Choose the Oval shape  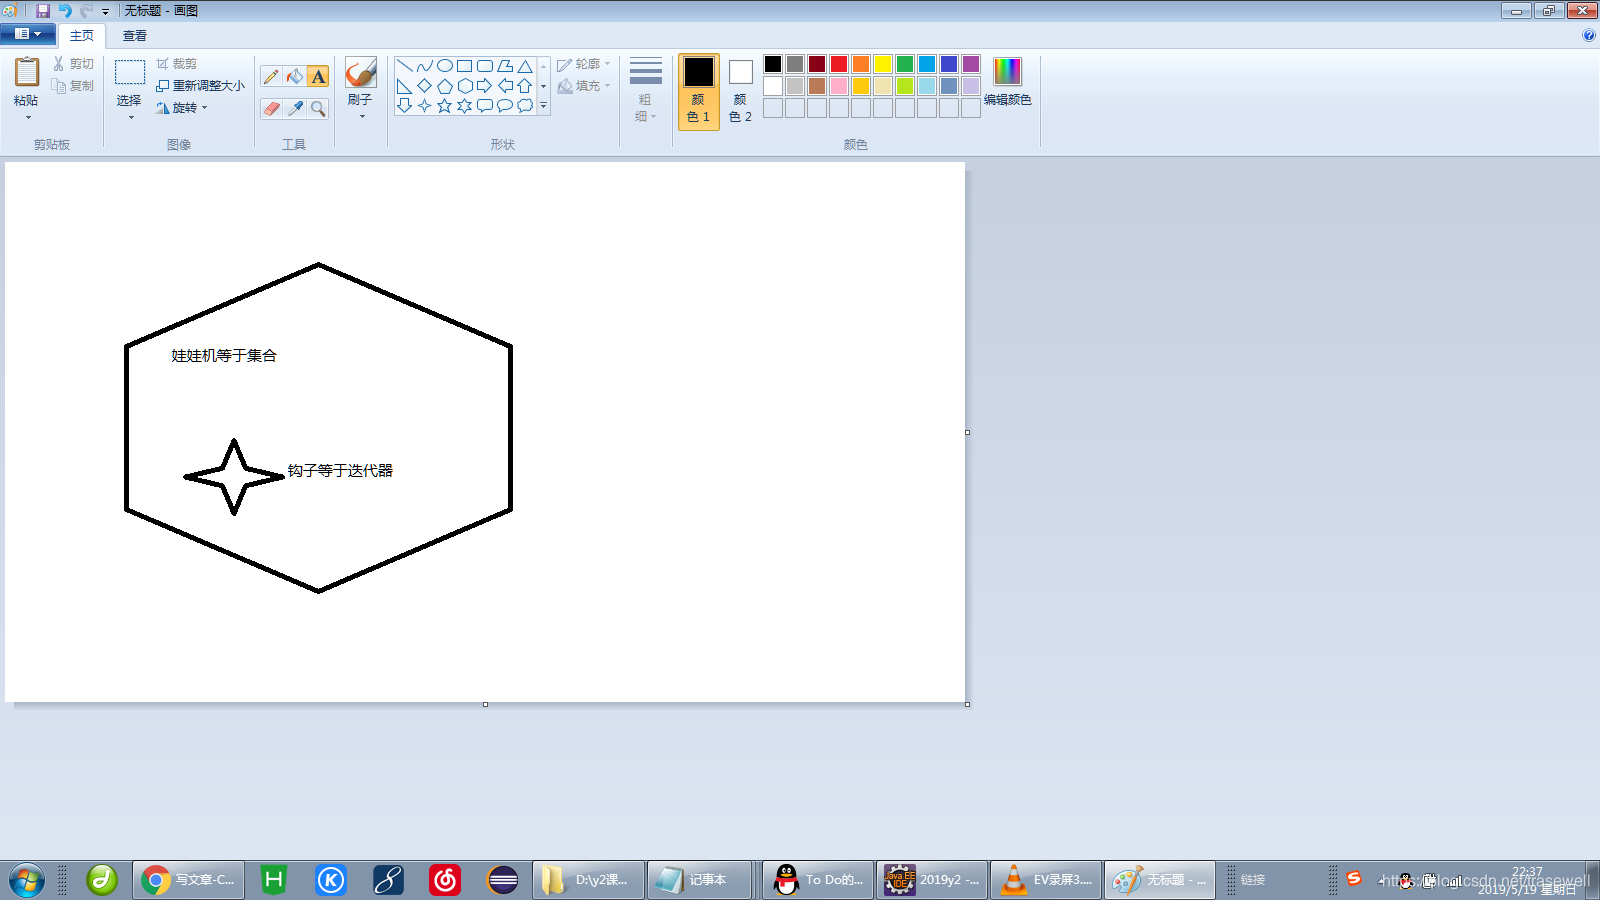point(445,66)
